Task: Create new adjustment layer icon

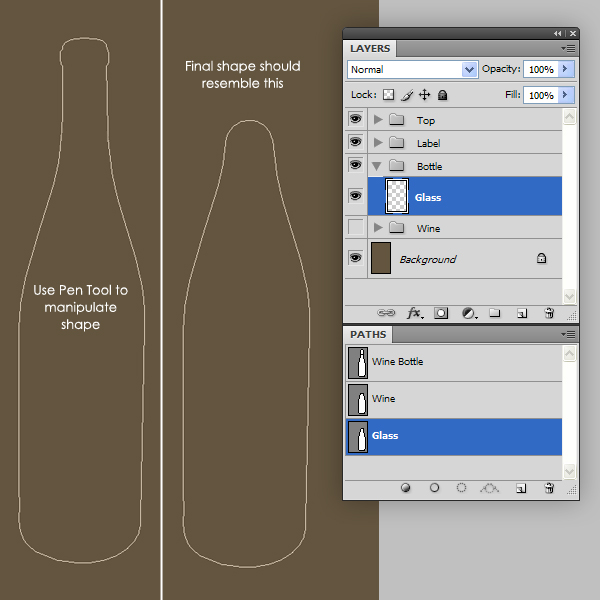Action: tap(469, 313)
